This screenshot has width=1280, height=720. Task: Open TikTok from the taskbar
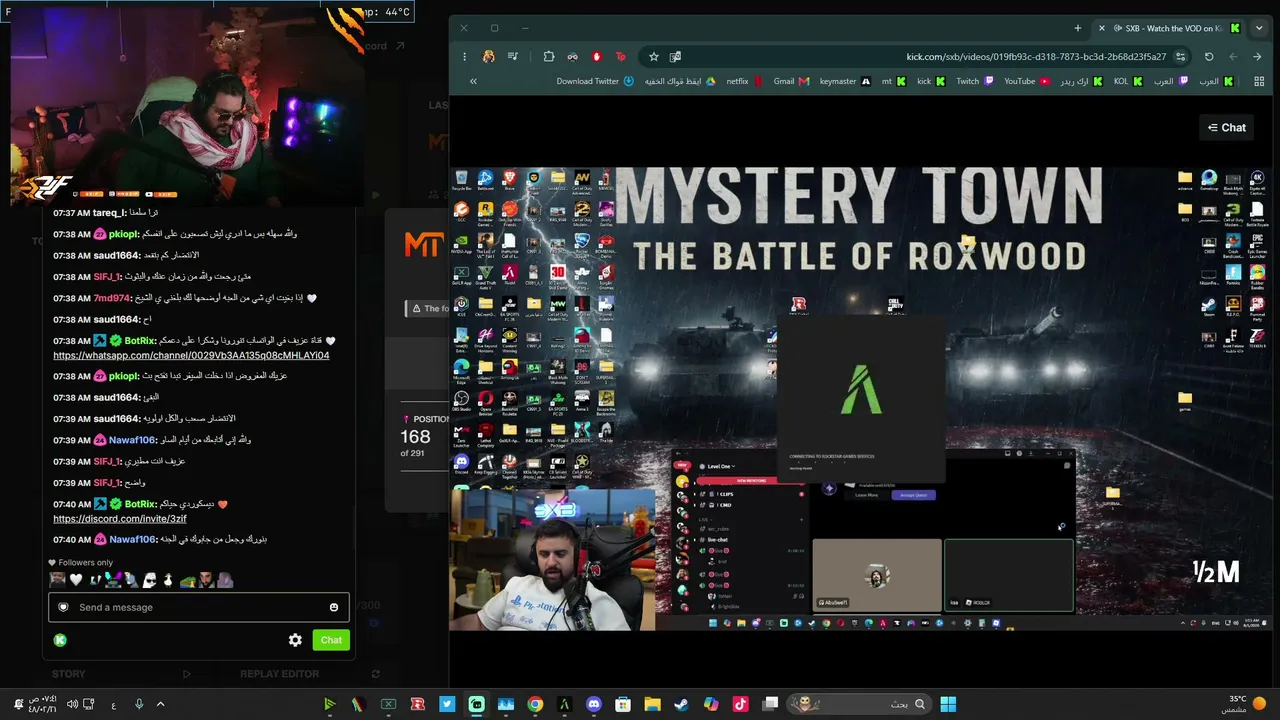coord(740,704)
